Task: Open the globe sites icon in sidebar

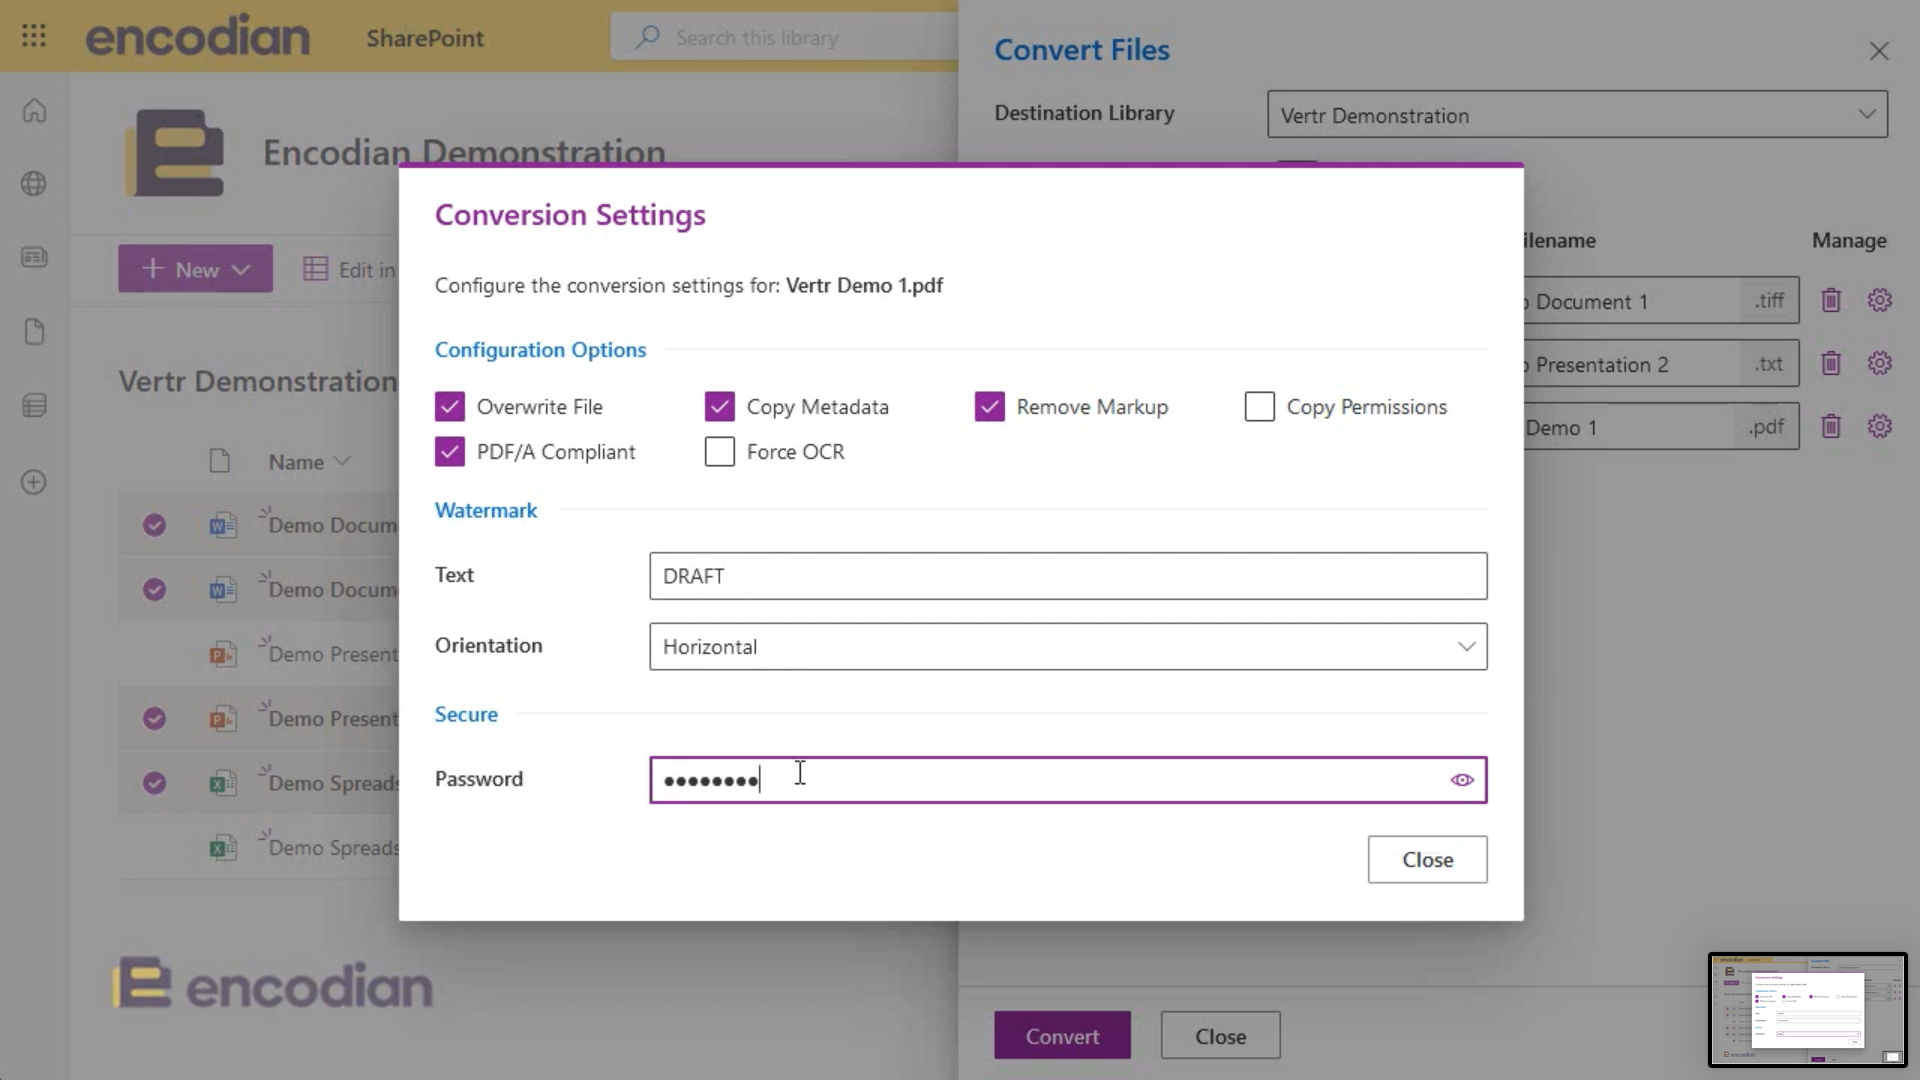Action: point(34,184)
